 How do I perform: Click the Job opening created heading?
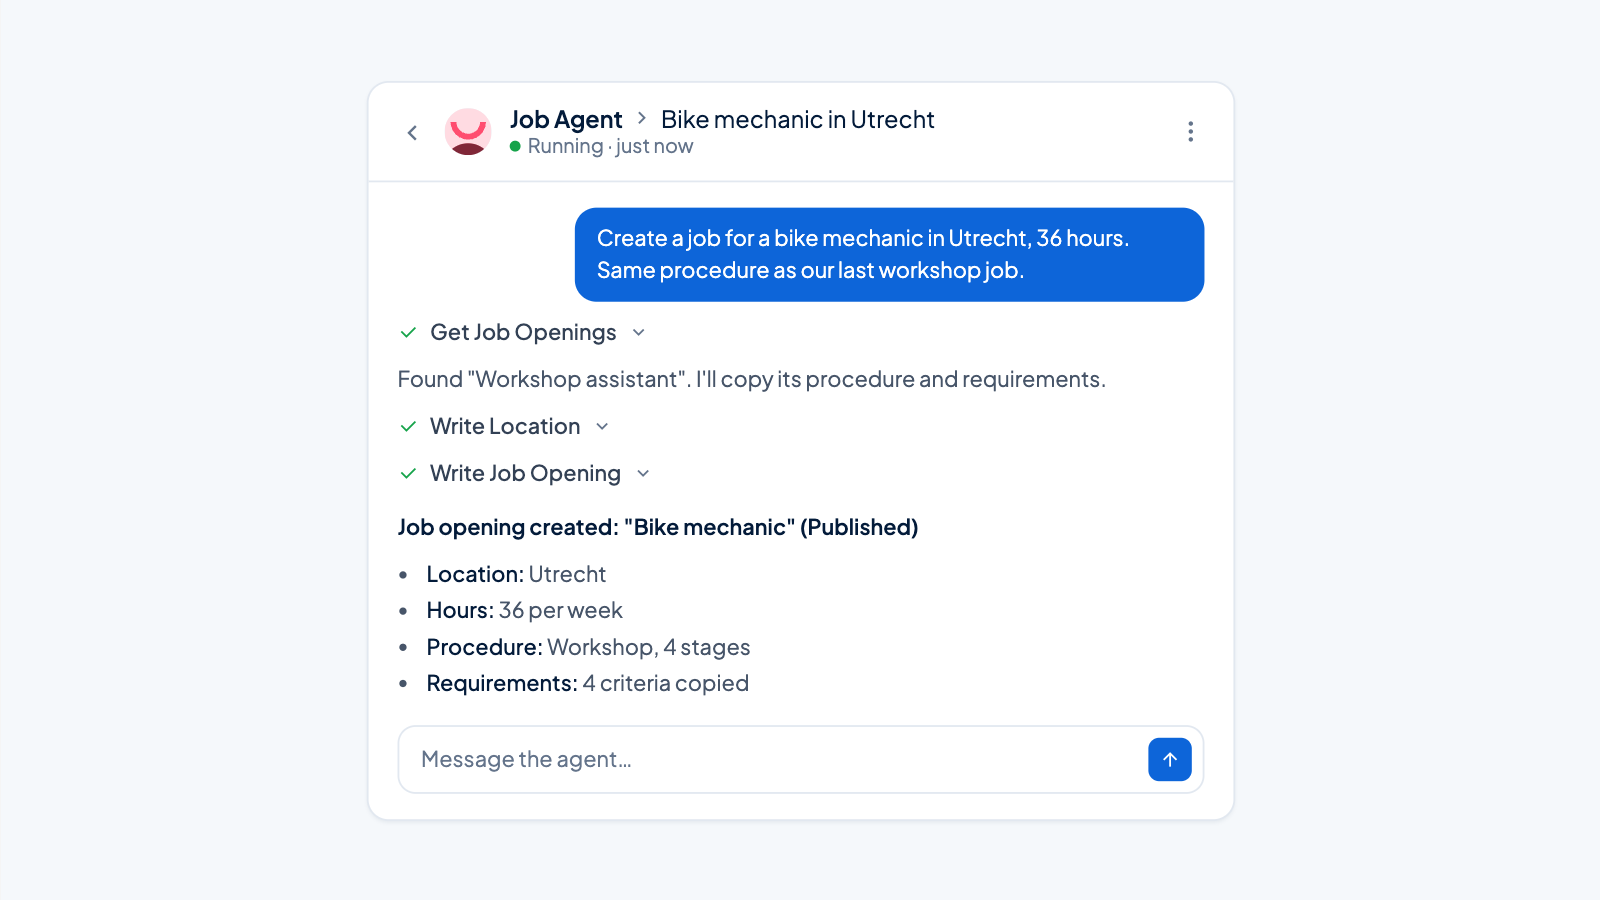pos(658,527)
